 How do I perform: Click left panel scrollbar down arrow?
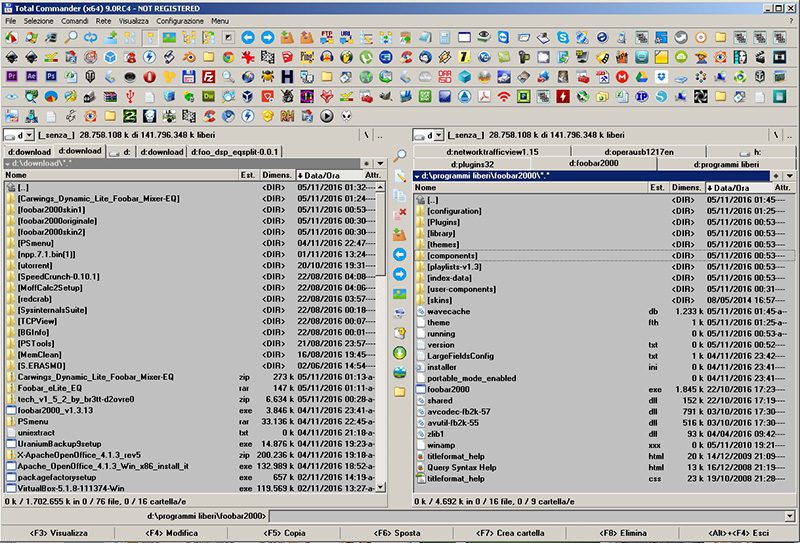click(380, 488)
